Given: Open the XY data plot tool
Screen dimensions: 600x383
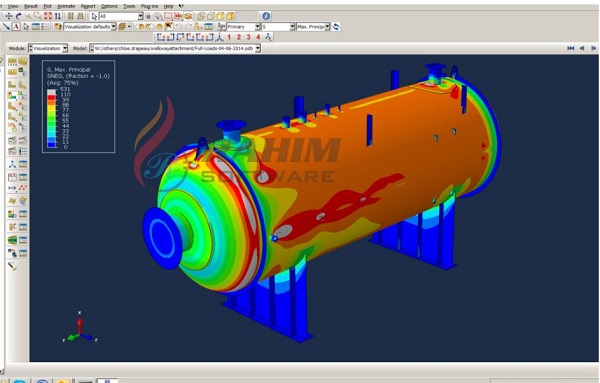Looking at the screenshot, I should 23,188.
